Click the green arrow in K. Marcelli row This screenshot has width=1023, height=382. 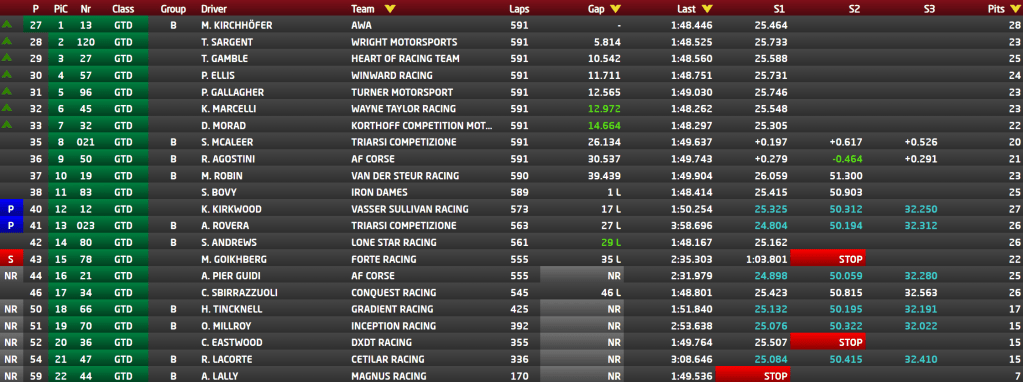[8, 108]
